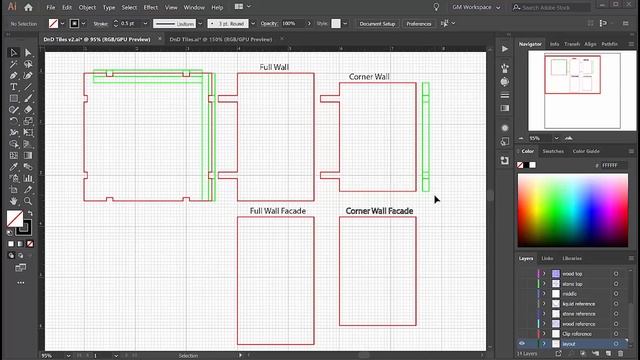Viewport: 640px width, 360px height.
Task: Toggle visibility of the layout layer
Action: tap(522, 344)
